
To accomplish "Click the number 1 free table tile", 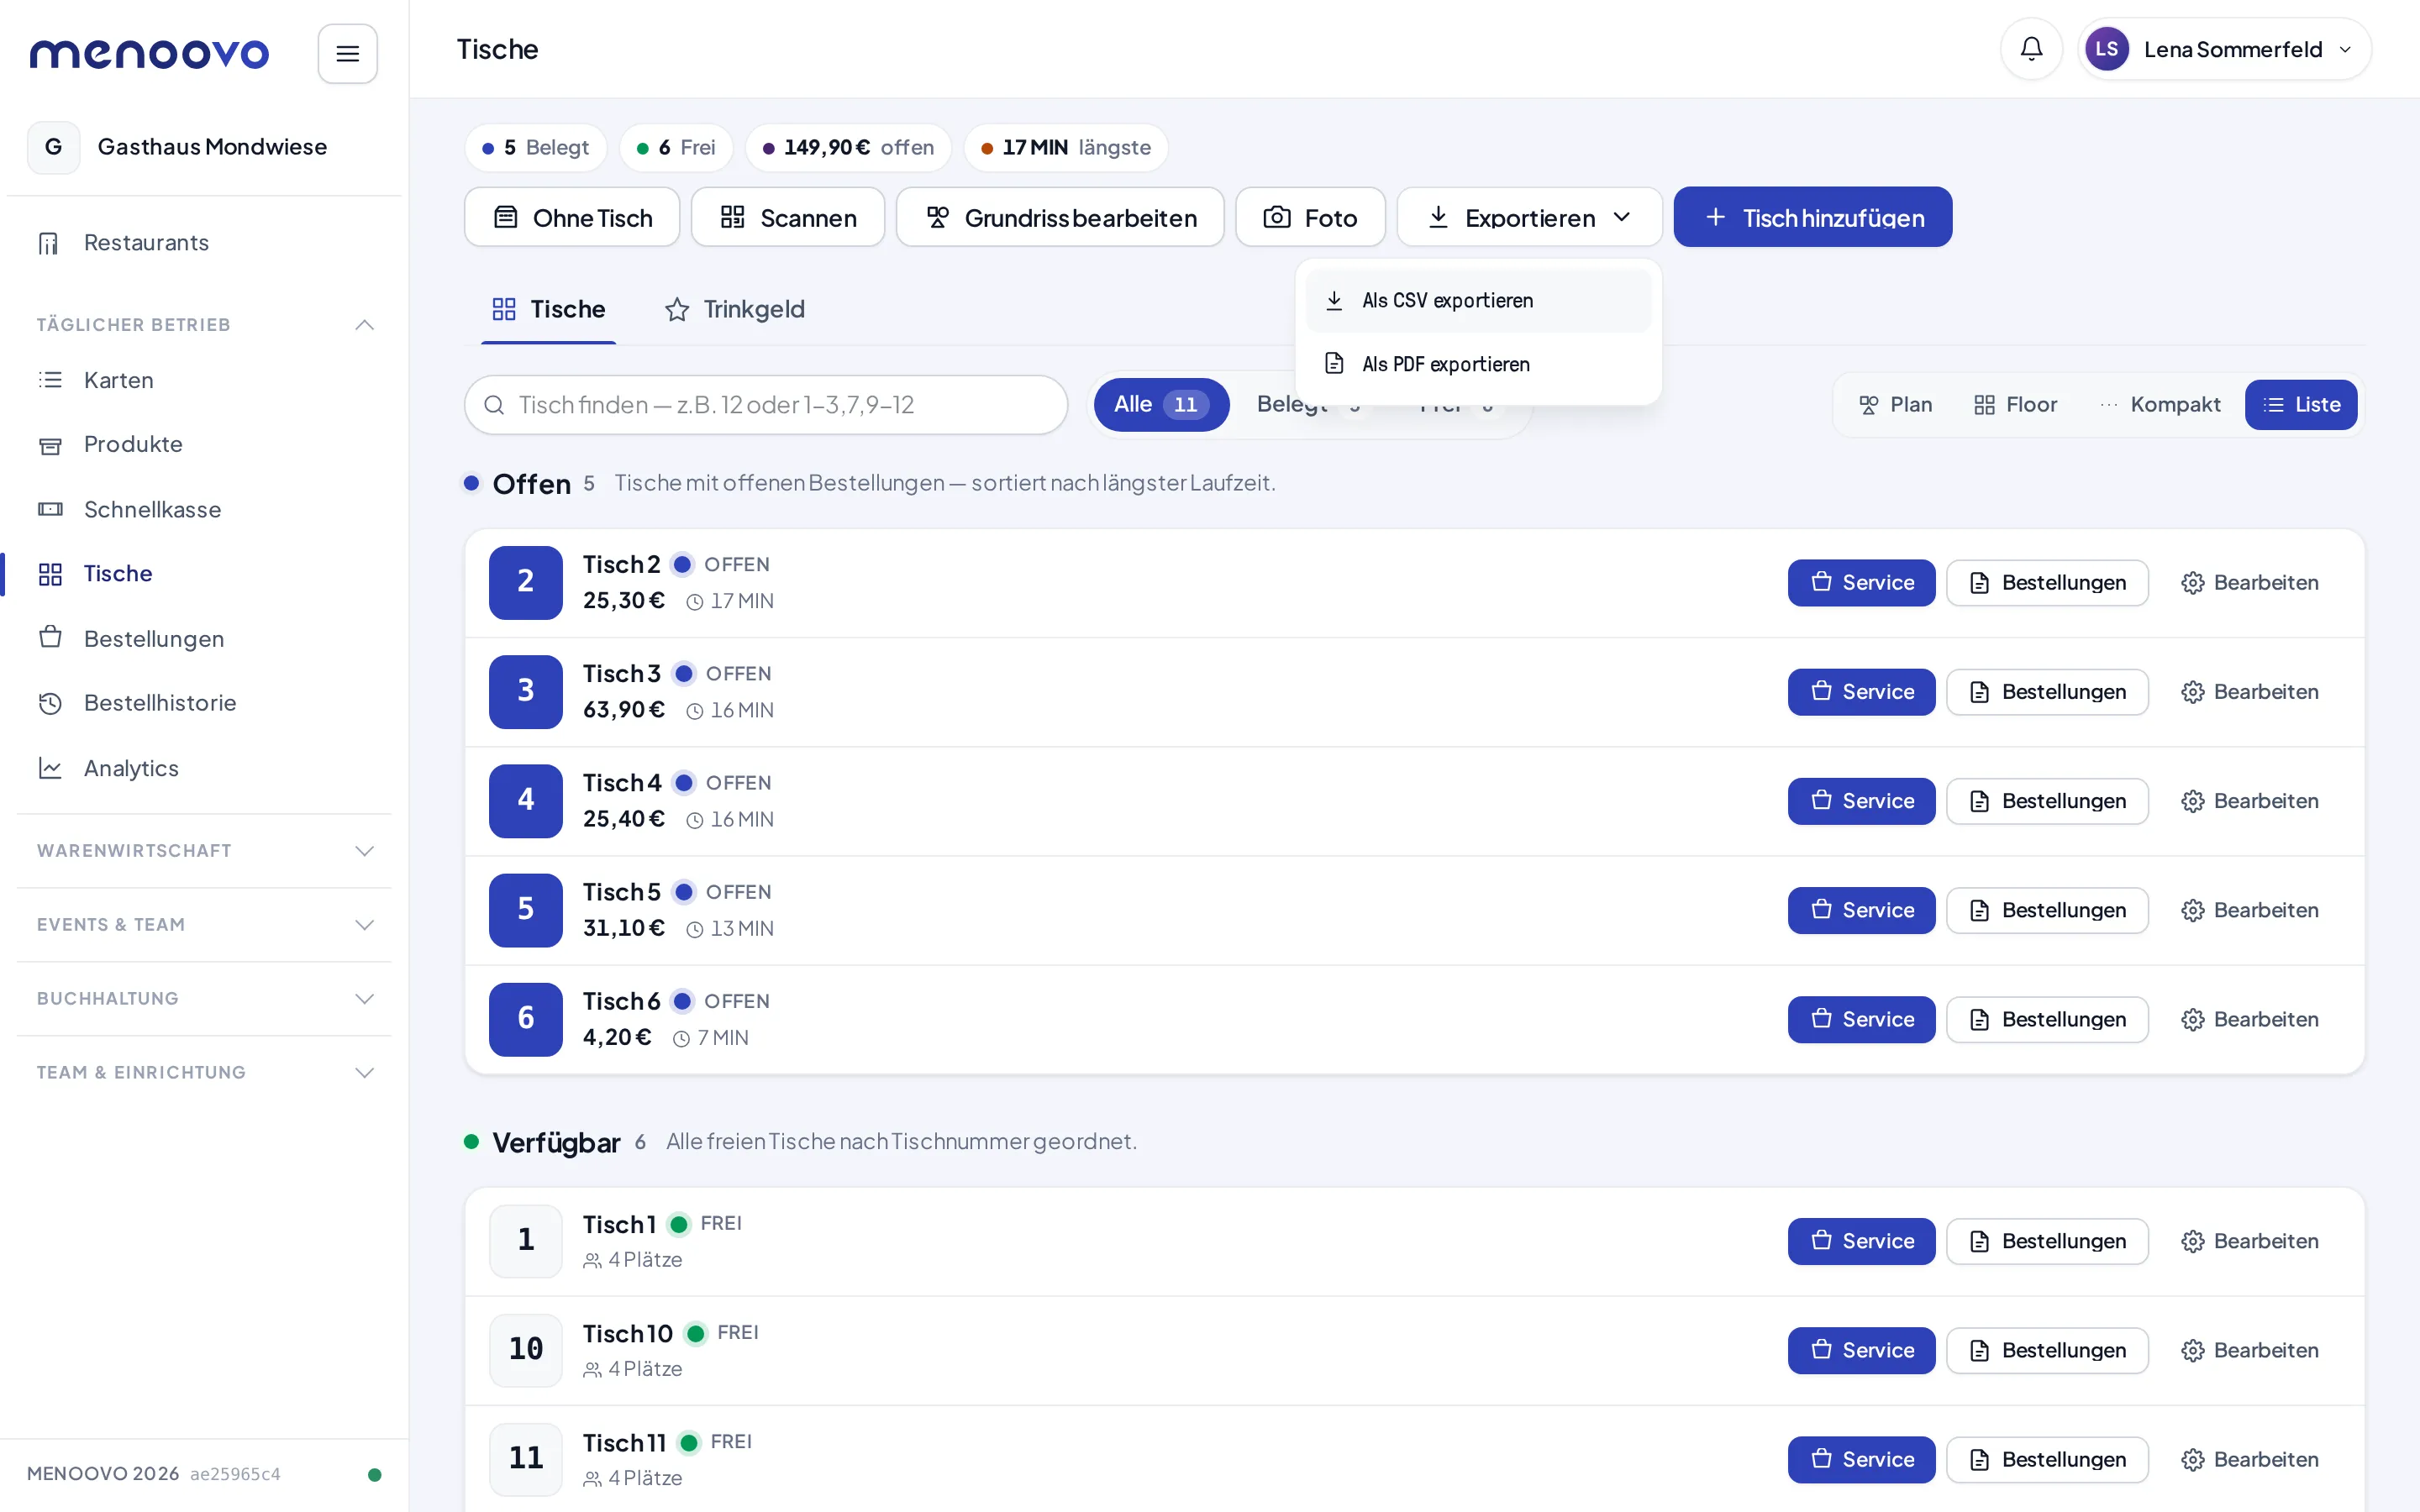I will (526, 1240).
